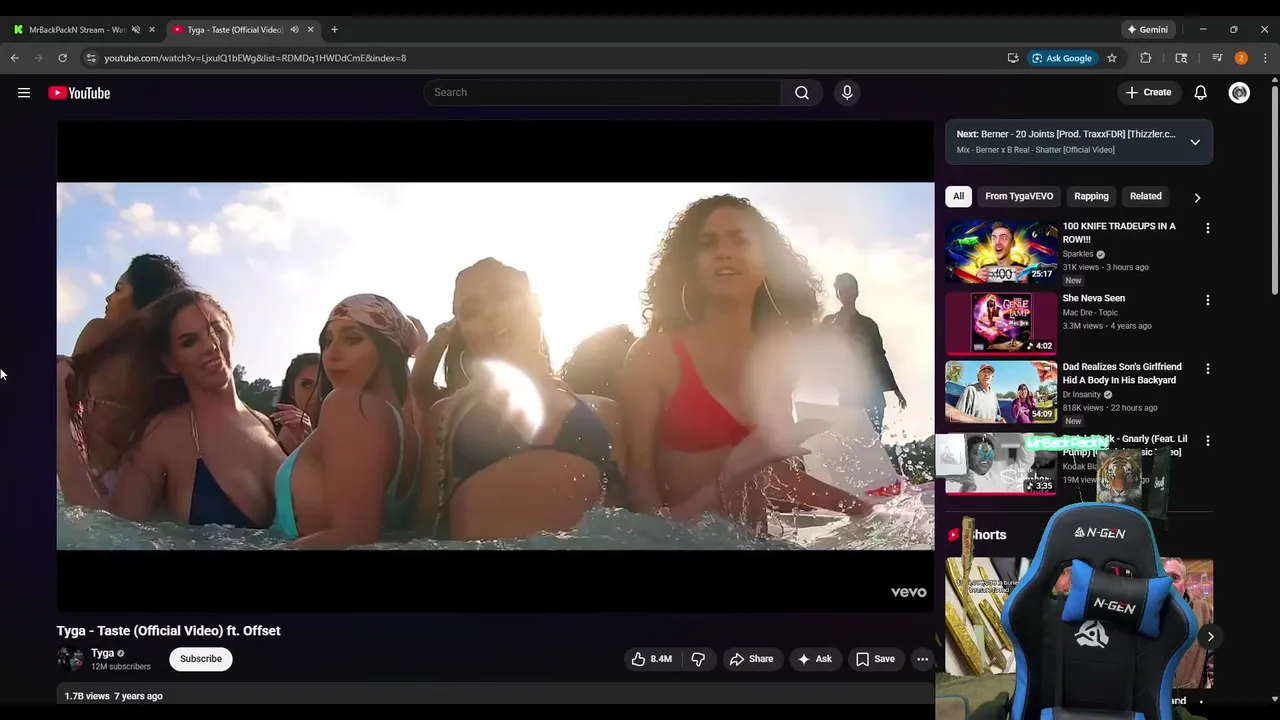
Task: Open Tyga channel name link
Action: [x=103, y=653]
